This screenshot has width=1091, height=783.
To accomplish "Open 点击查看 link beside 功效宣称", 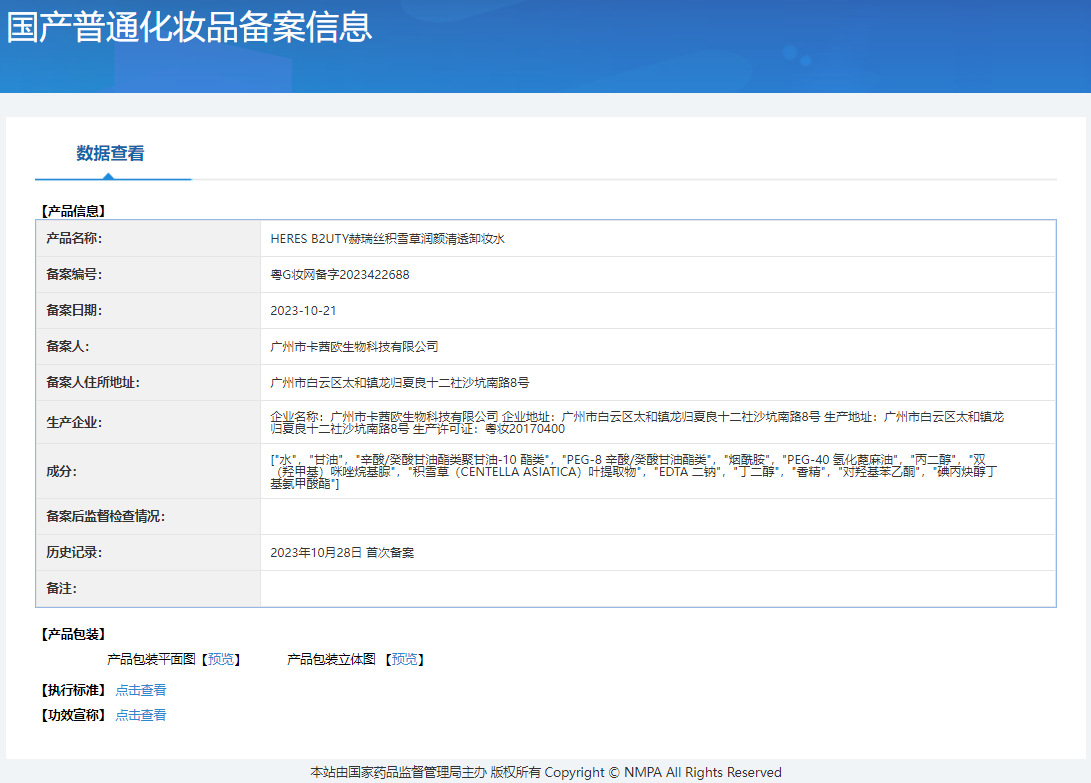I will pos(141,715).
